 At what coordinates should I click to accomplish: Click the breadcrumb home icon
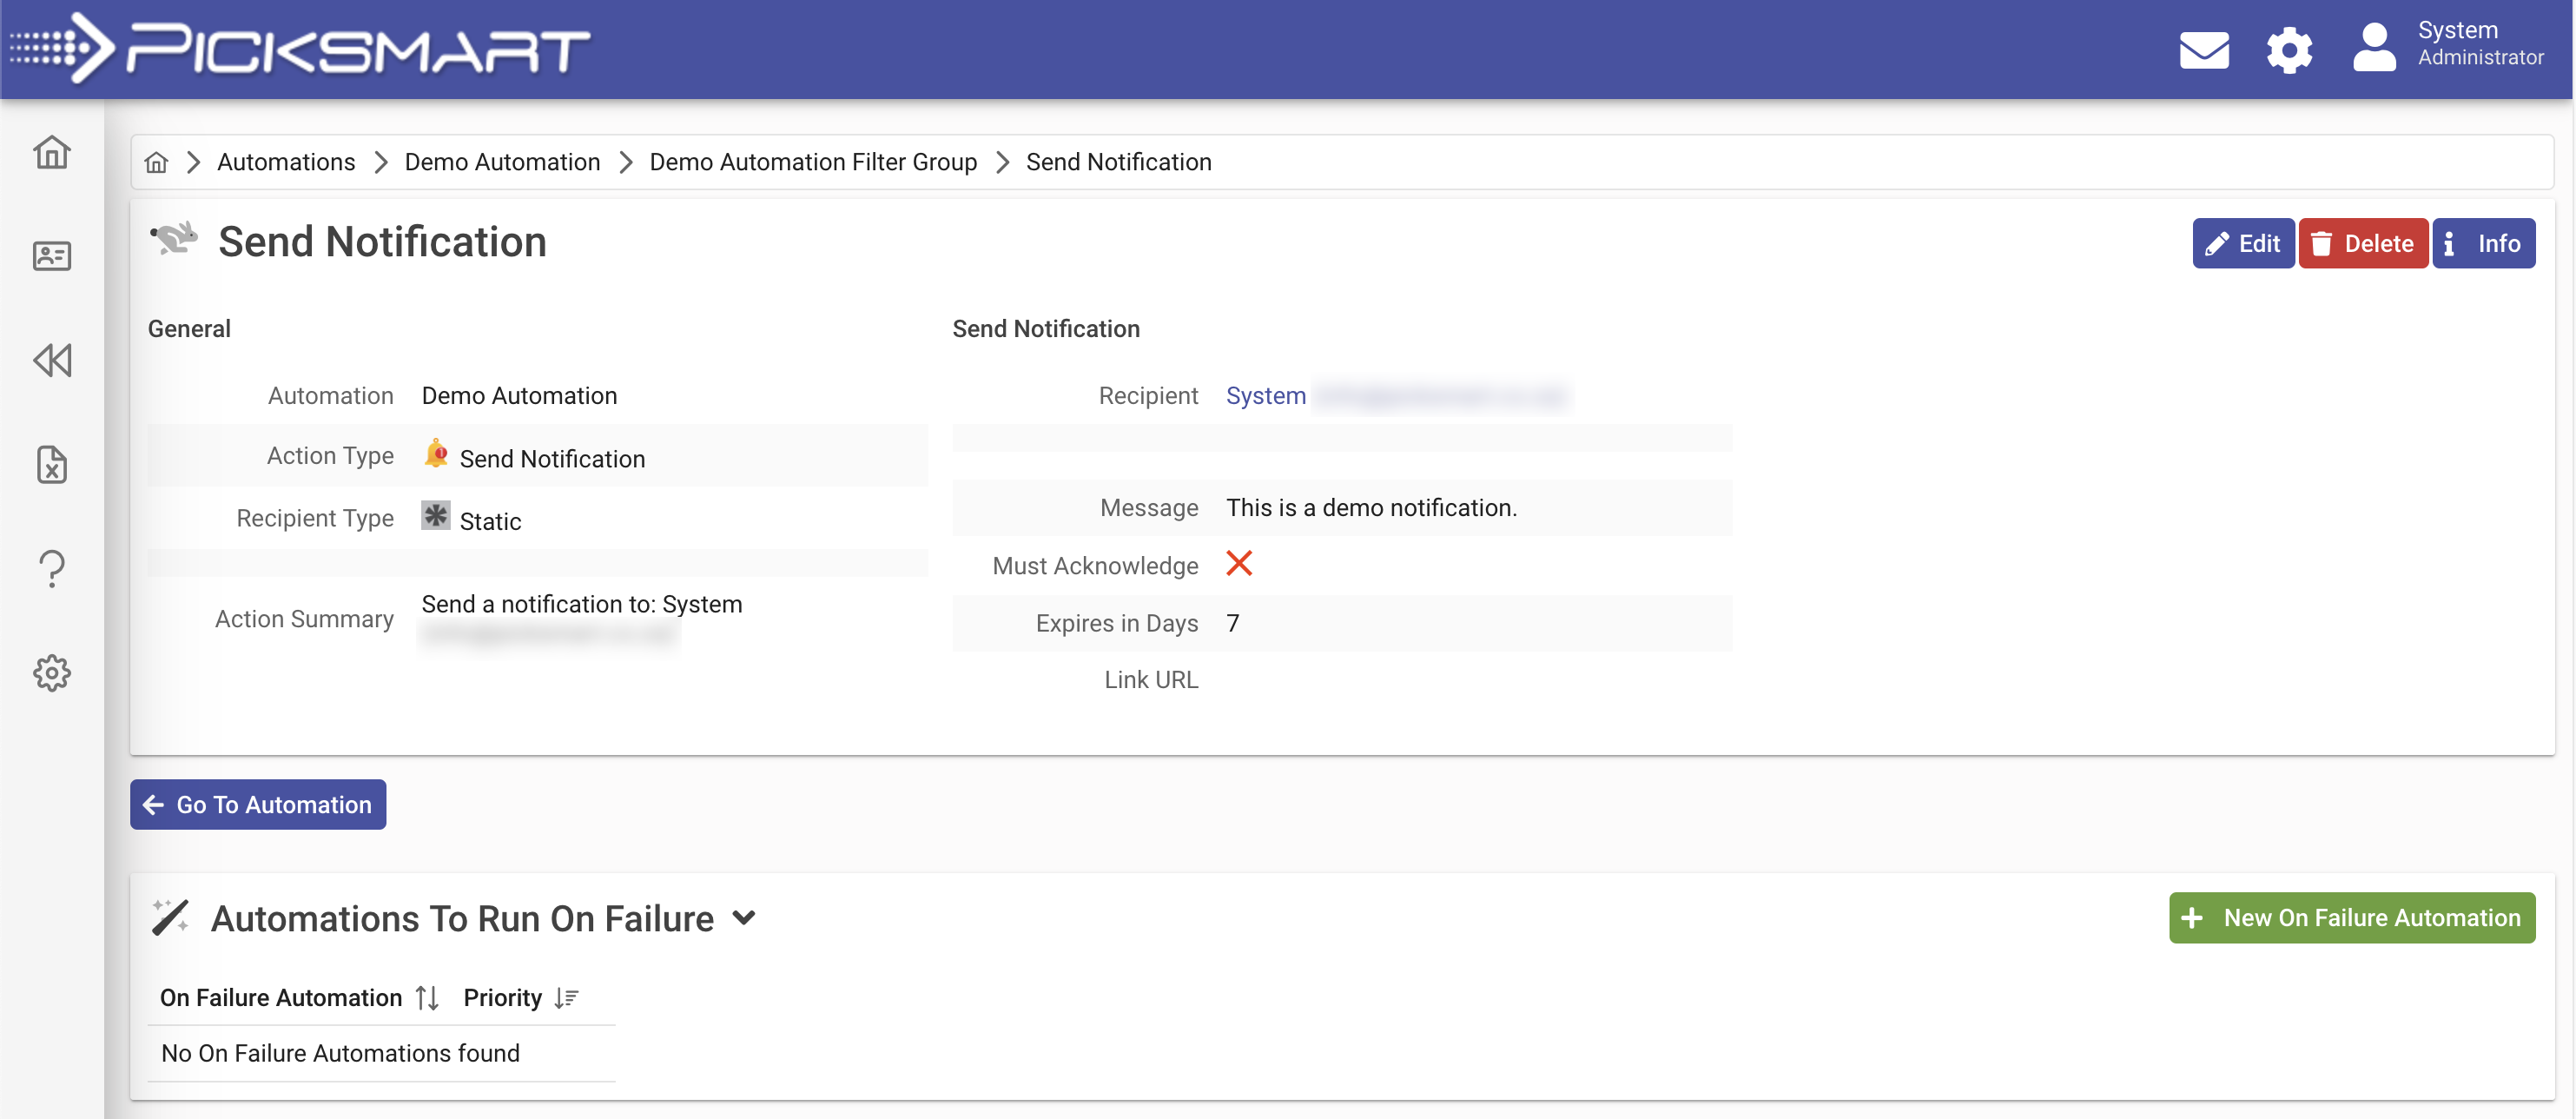coord(156,162)
